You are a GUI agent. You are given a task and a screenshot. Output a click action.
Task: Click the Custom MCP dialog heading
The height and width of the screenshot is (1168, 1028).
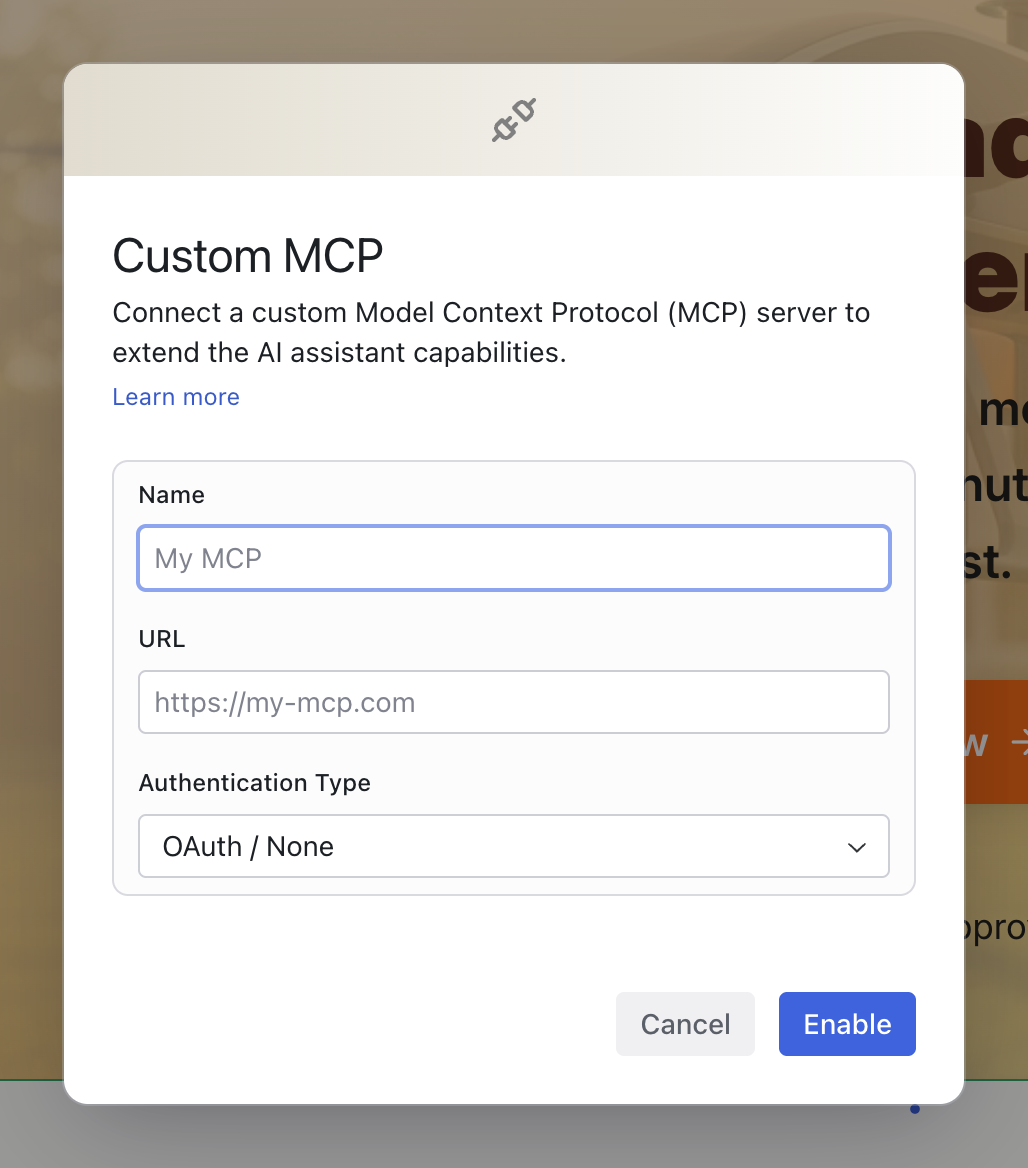click(x=248, y=256)
